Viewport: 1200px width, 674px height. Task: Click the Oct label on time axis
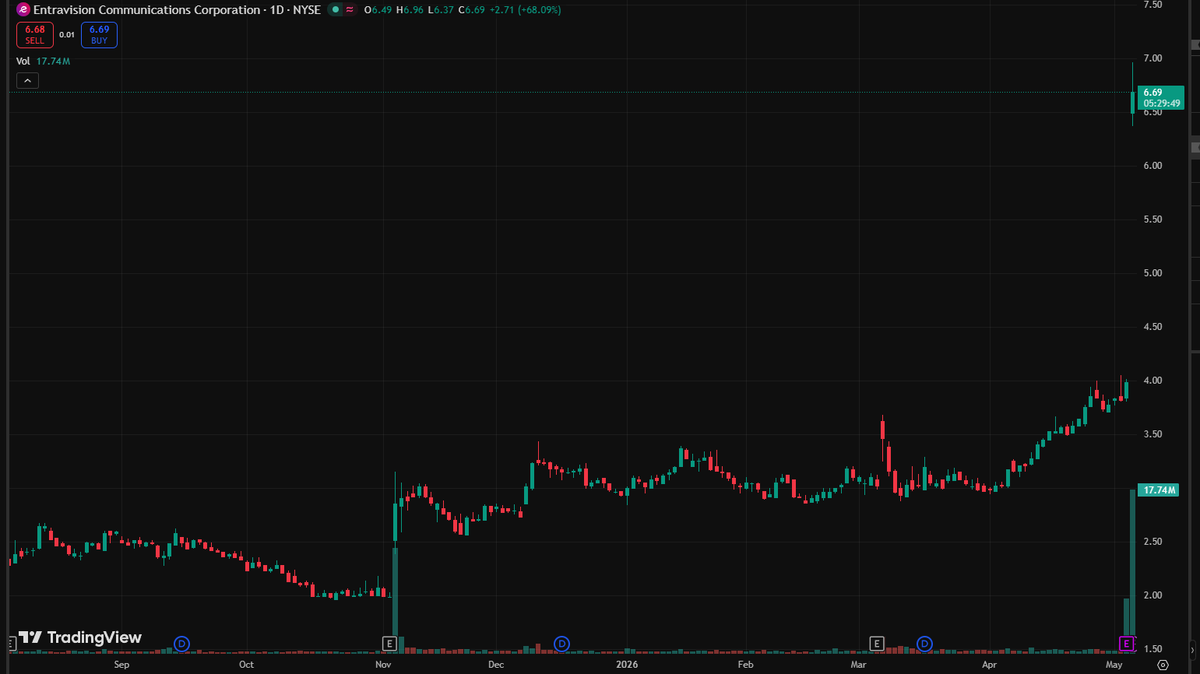tap(247, 664)
